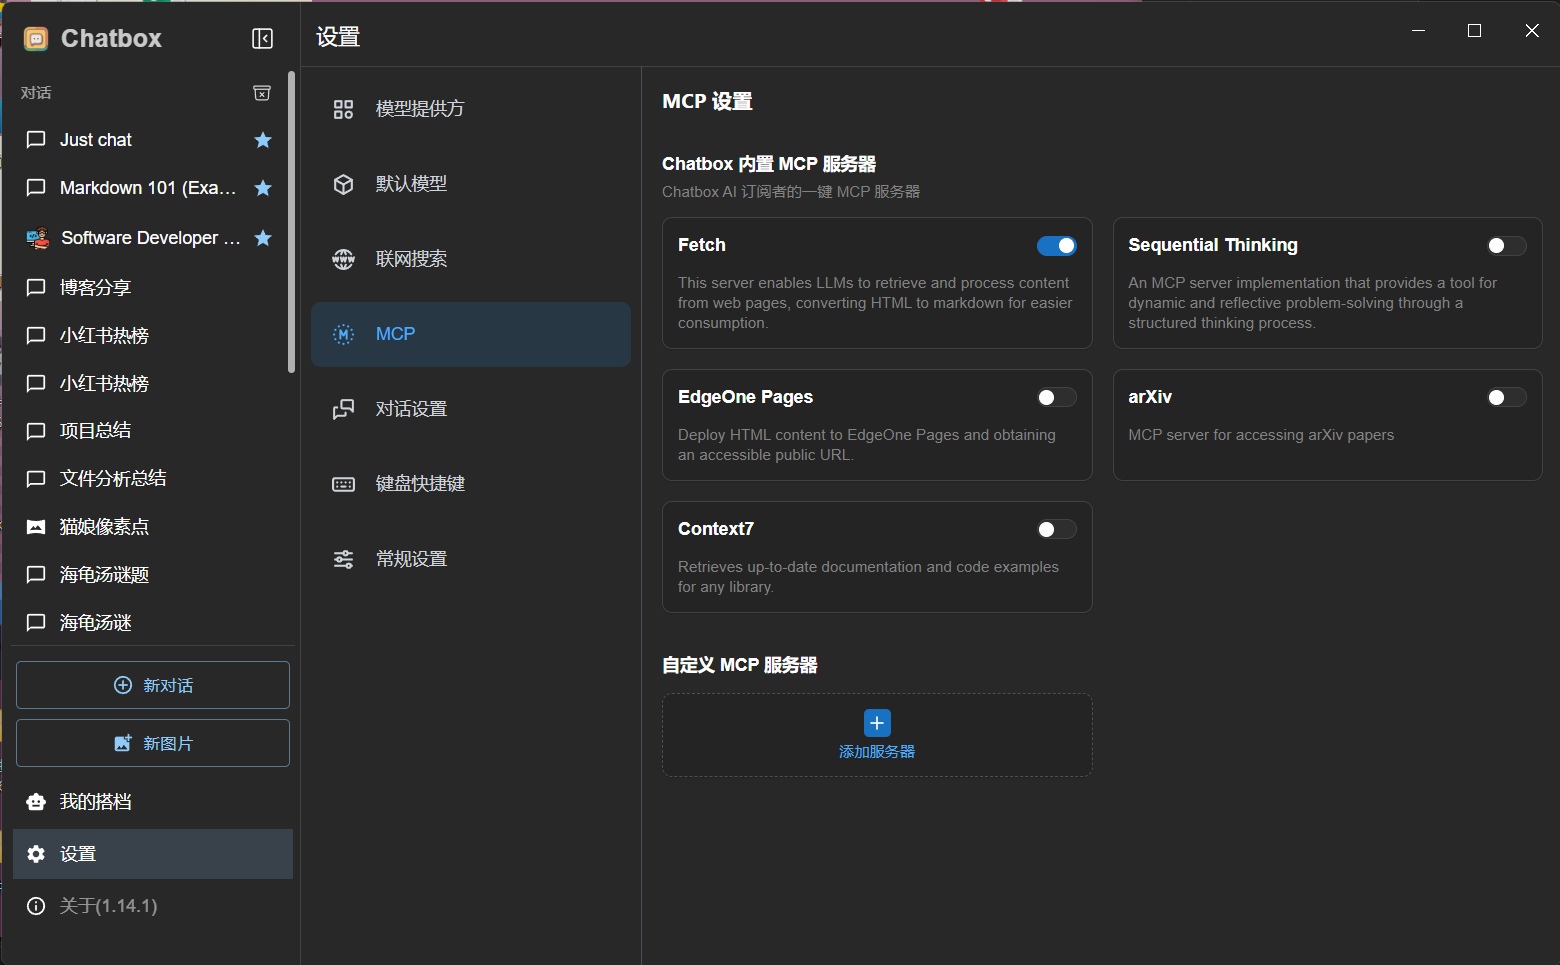Enable the EdgeOne Pages server toggle
1560x965 pixels.
pyautogui.click(x=1056, y=398)
